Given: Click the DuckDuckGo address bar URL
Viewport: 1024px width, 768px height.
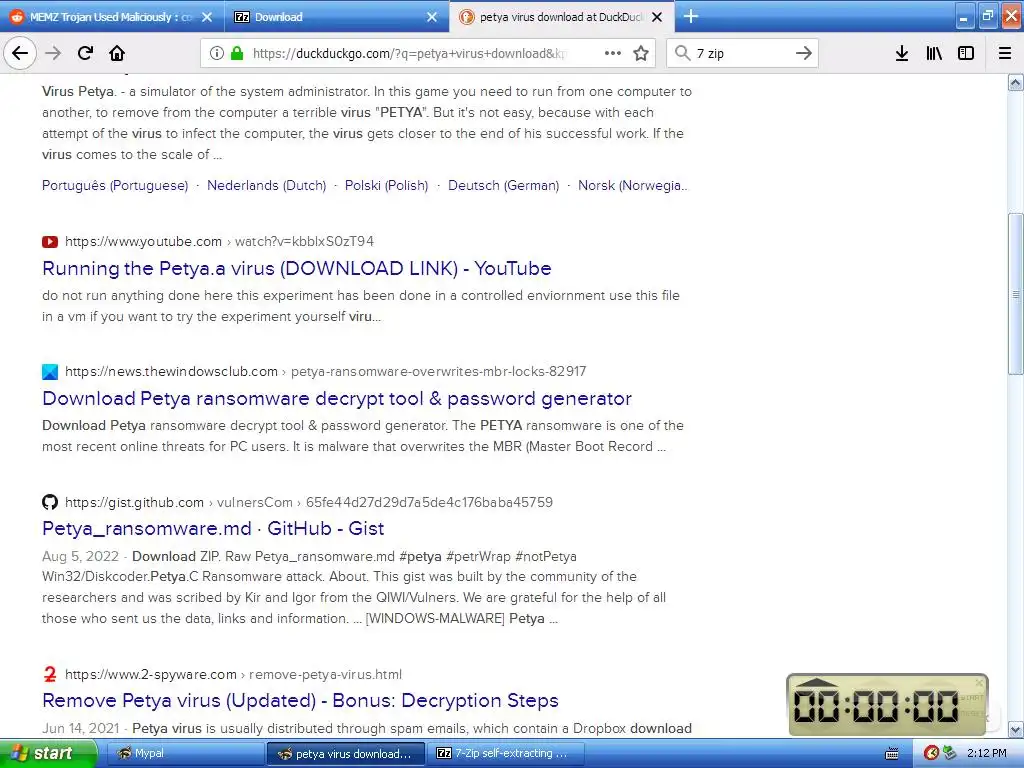Looking at the screenshot, I should (x=409, y=53).
